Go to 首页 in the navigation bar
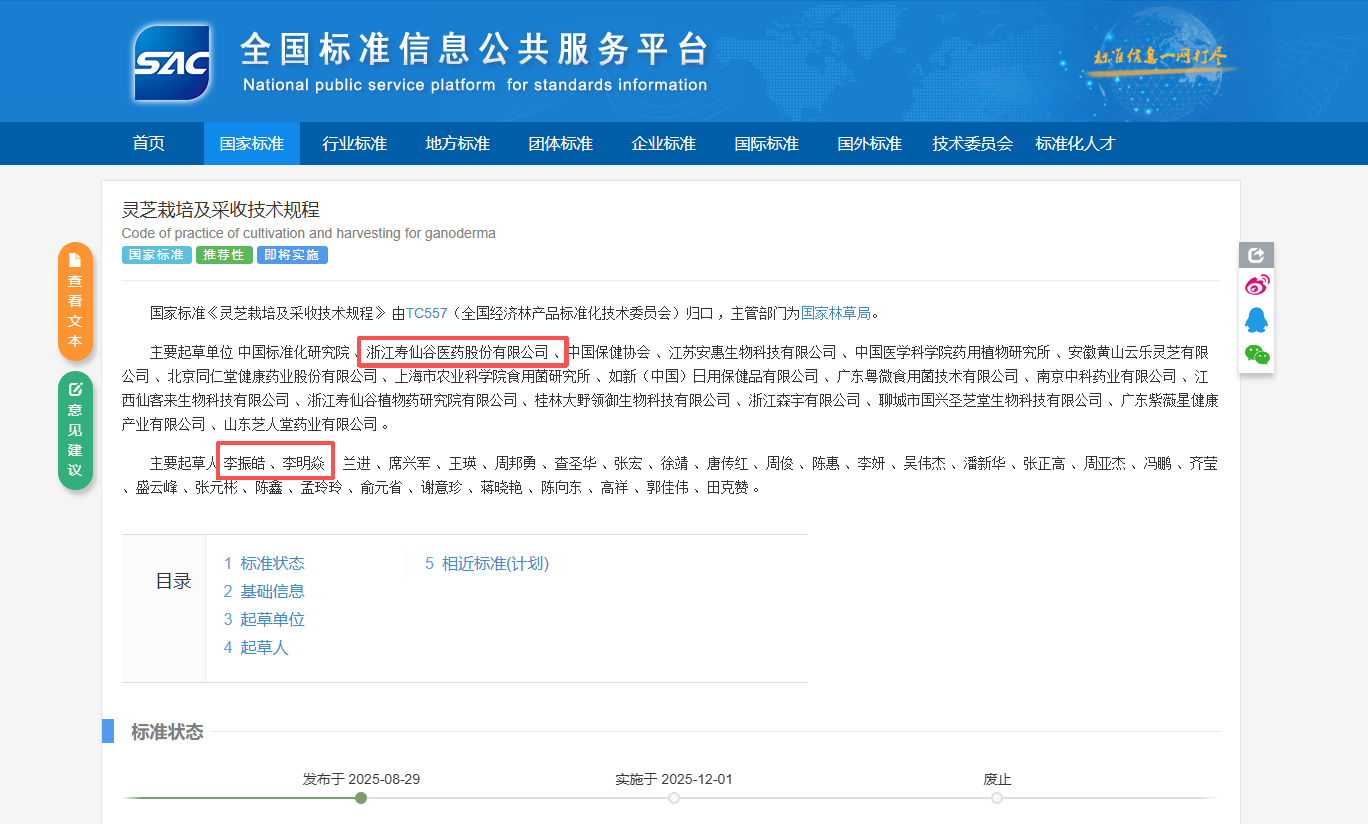Screen dimensions: 1368x824 click(149, 143)
